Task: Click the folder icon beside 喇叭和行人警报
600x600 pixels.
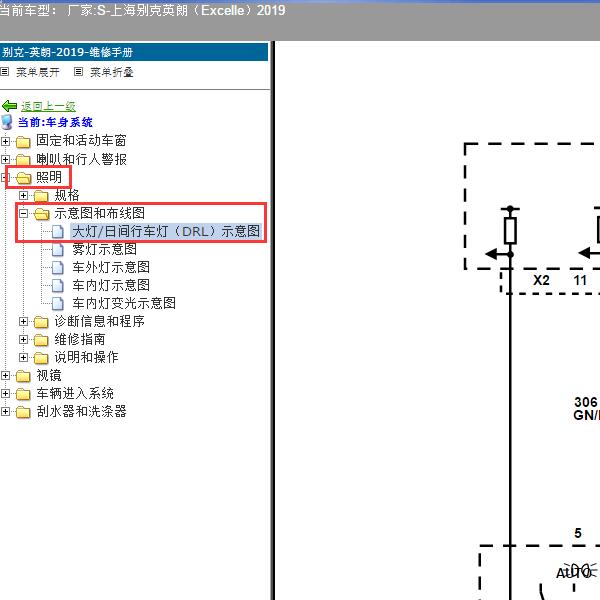Action: [x=23, y=160]
